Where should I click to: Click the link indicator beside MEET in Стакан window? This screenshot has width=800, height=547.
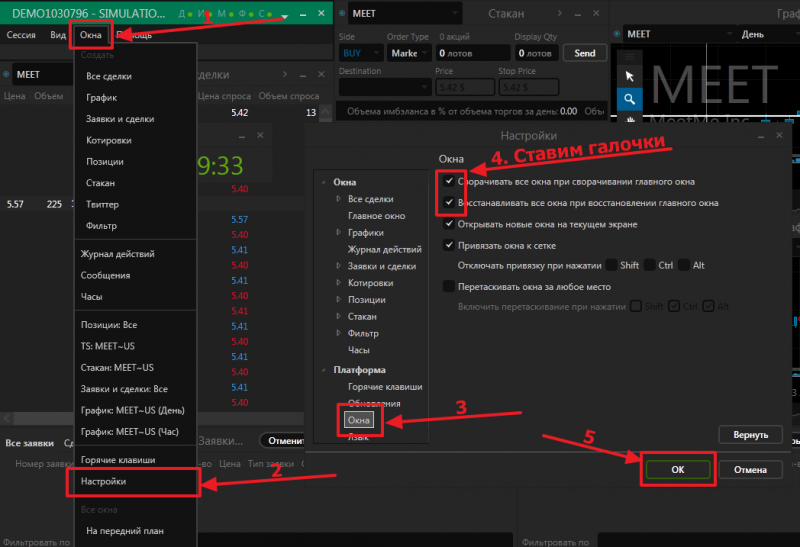point(342,13)
